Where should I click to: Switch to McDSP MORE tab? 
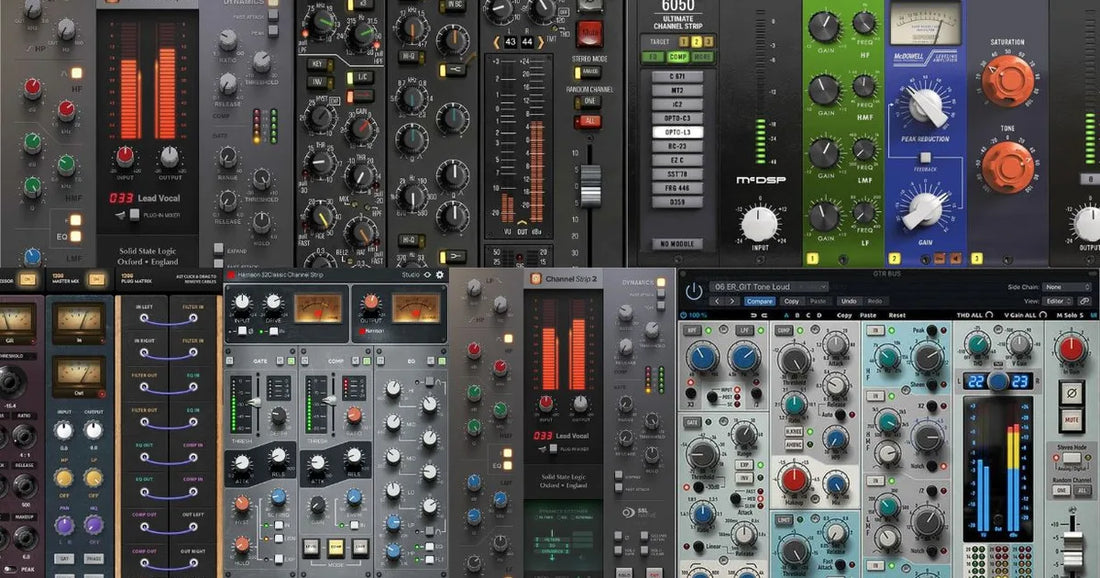tap(702, 57)
